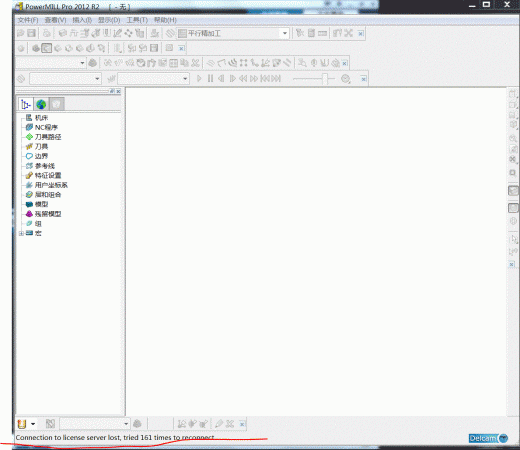Open the 查看(V) menu
Image resolution: width=520 pixels, height=450 pixels.
point(55,20)
